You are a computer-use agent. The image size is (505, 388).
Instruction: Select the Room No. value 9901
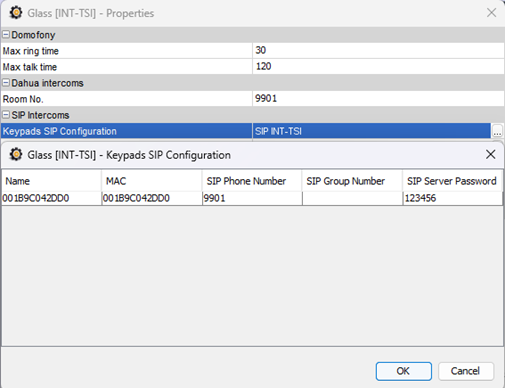coord(378,99)
